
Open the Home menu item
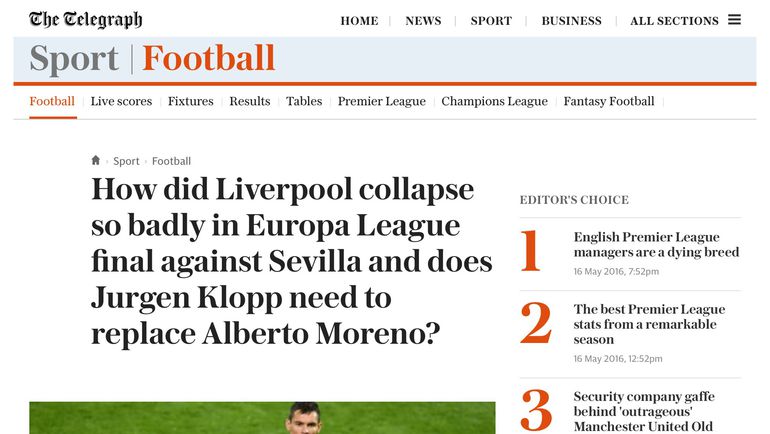click(359, 21)
